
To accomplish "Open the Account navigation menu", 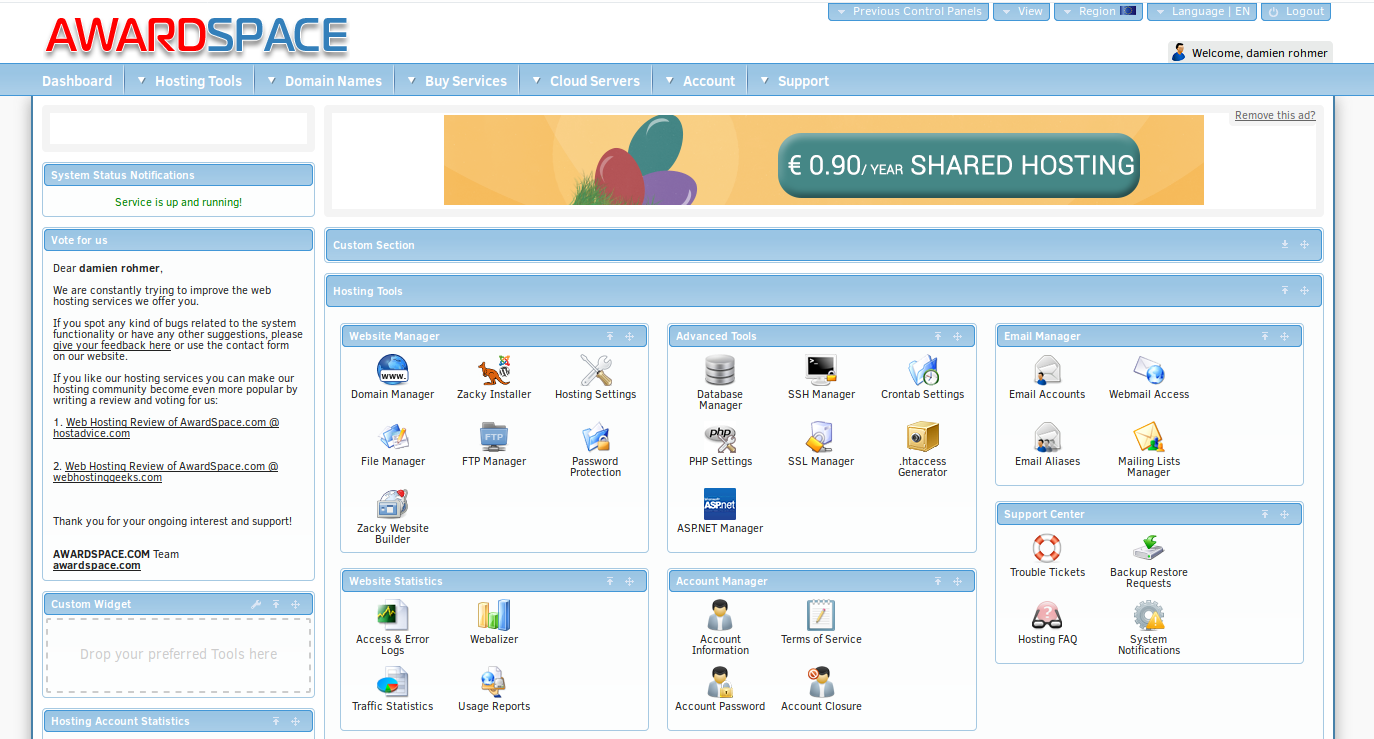I will (x=700, y=81).
